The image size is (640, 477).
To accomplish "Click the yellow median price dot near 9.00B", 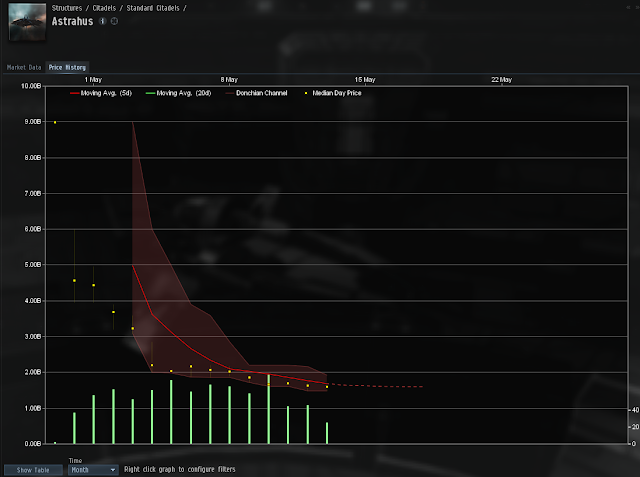I will pyautogui.click(x=55, y=122).
